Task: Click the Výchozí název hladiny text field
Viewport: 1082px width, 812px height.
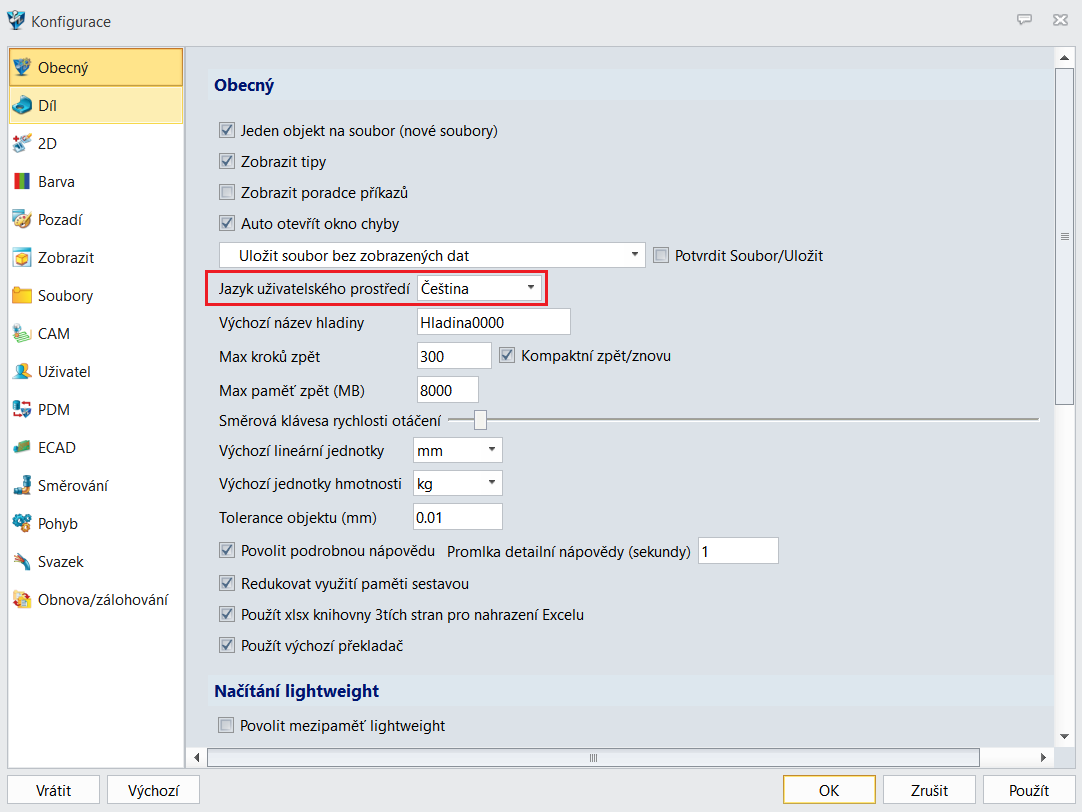Action: pyautogui.click(x=493, y=322)
